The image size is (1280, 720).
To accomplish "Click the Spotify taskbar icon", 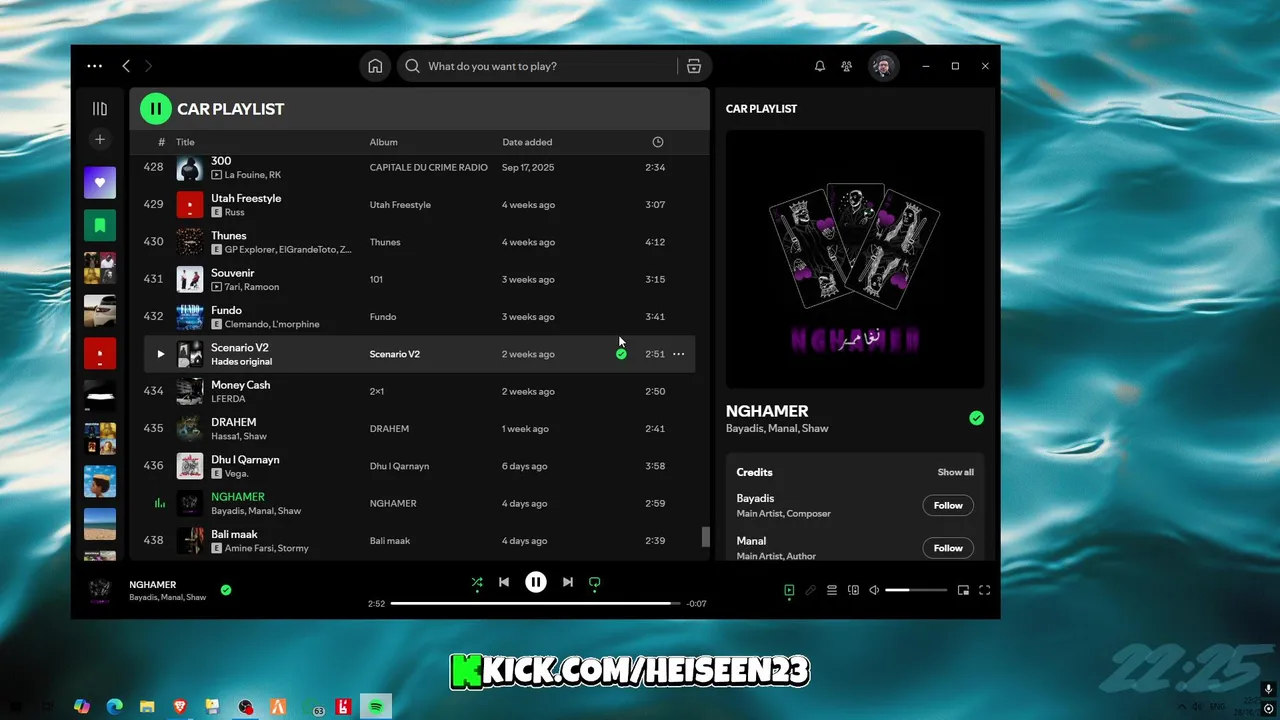I will [x=376, y=707].
